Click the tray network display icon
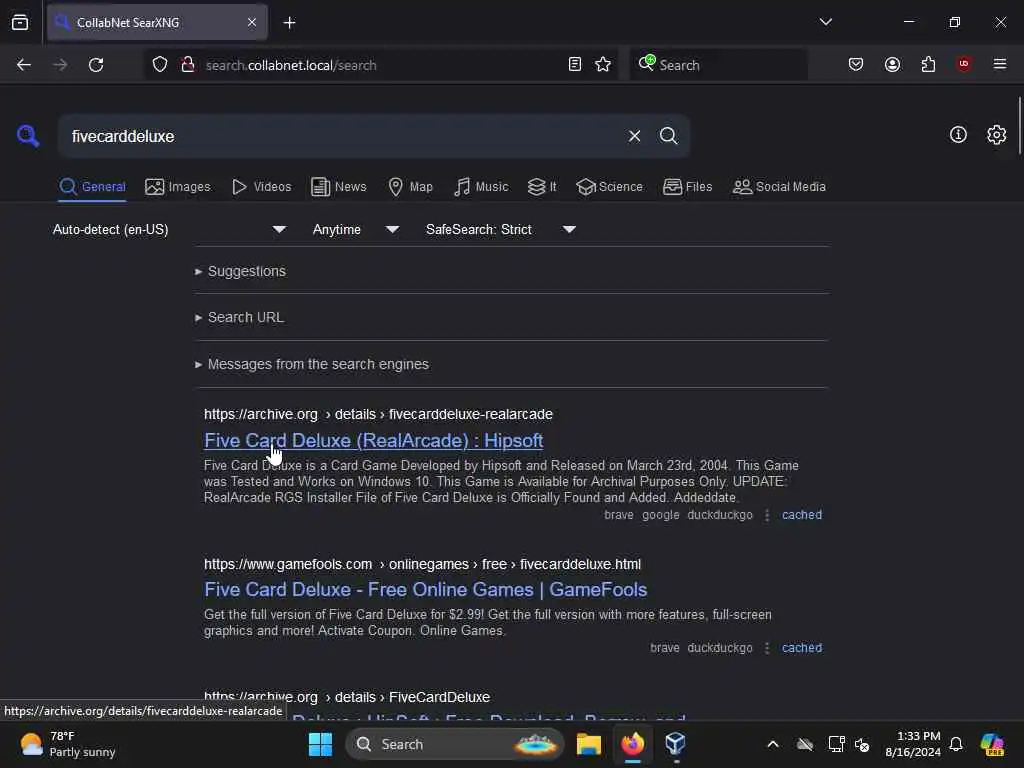The image size is (1024, 768). tap(836, 744)
